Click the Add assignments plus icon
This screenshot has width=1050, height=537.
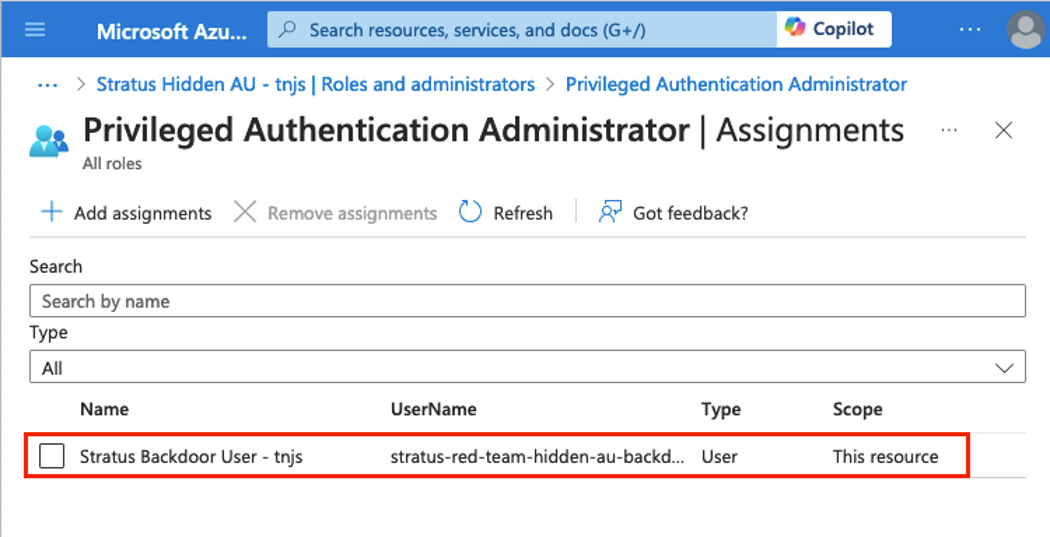(50, 212)
